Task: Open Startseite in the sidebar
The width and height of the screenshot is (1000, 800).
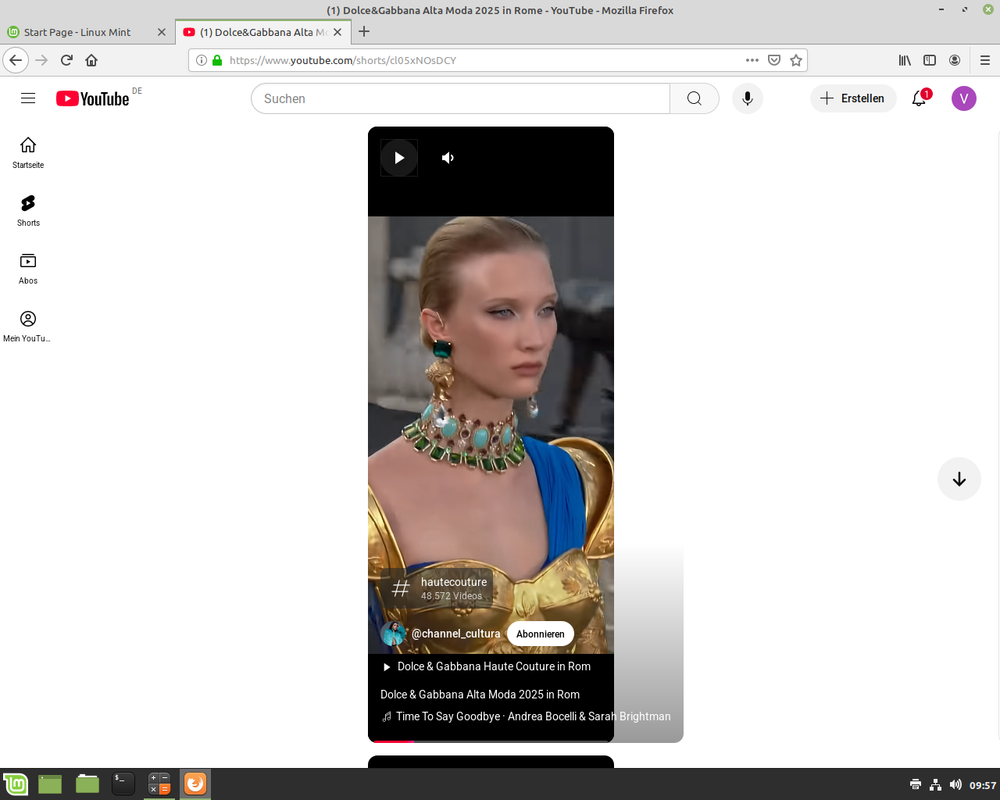Action: [x=28, y=153]
